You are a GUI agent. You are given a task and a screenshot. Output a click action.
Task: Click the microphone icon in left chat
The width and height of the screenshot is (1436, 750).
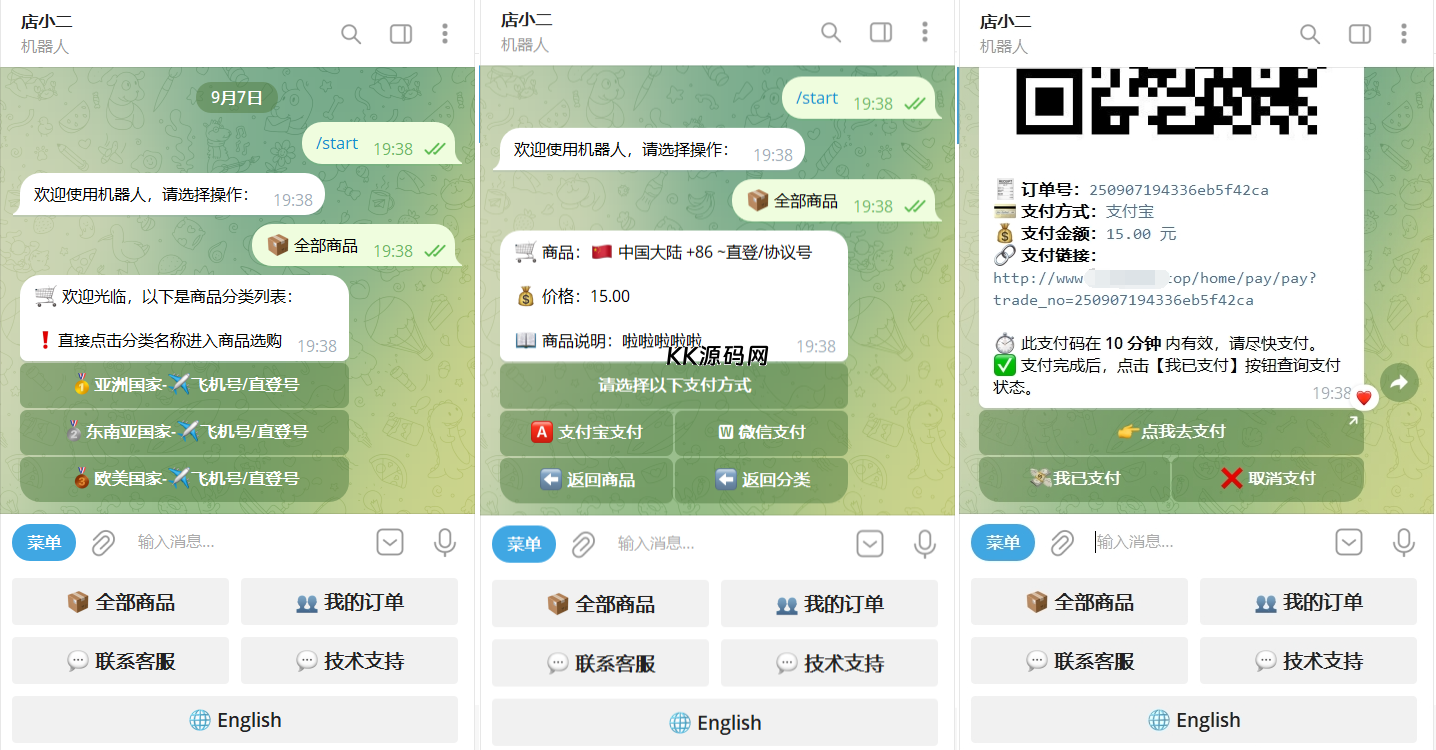click(445, 542)
